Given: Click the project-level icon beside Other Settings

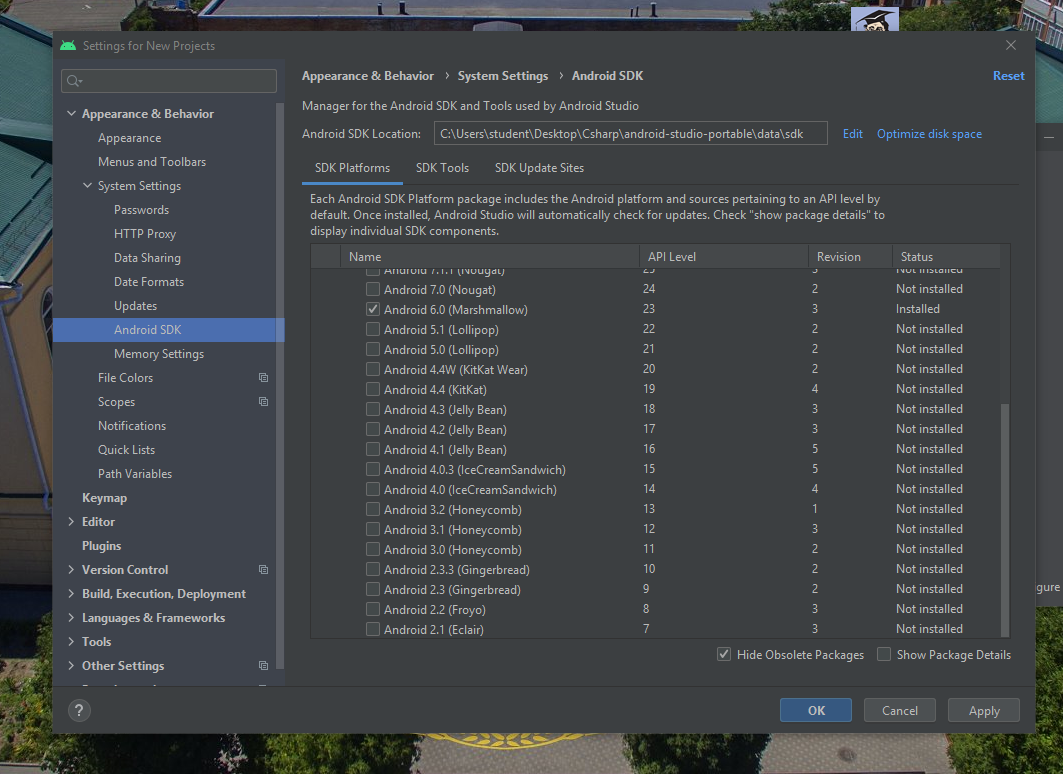Looking at the screenshot, I should coord(263,666).
